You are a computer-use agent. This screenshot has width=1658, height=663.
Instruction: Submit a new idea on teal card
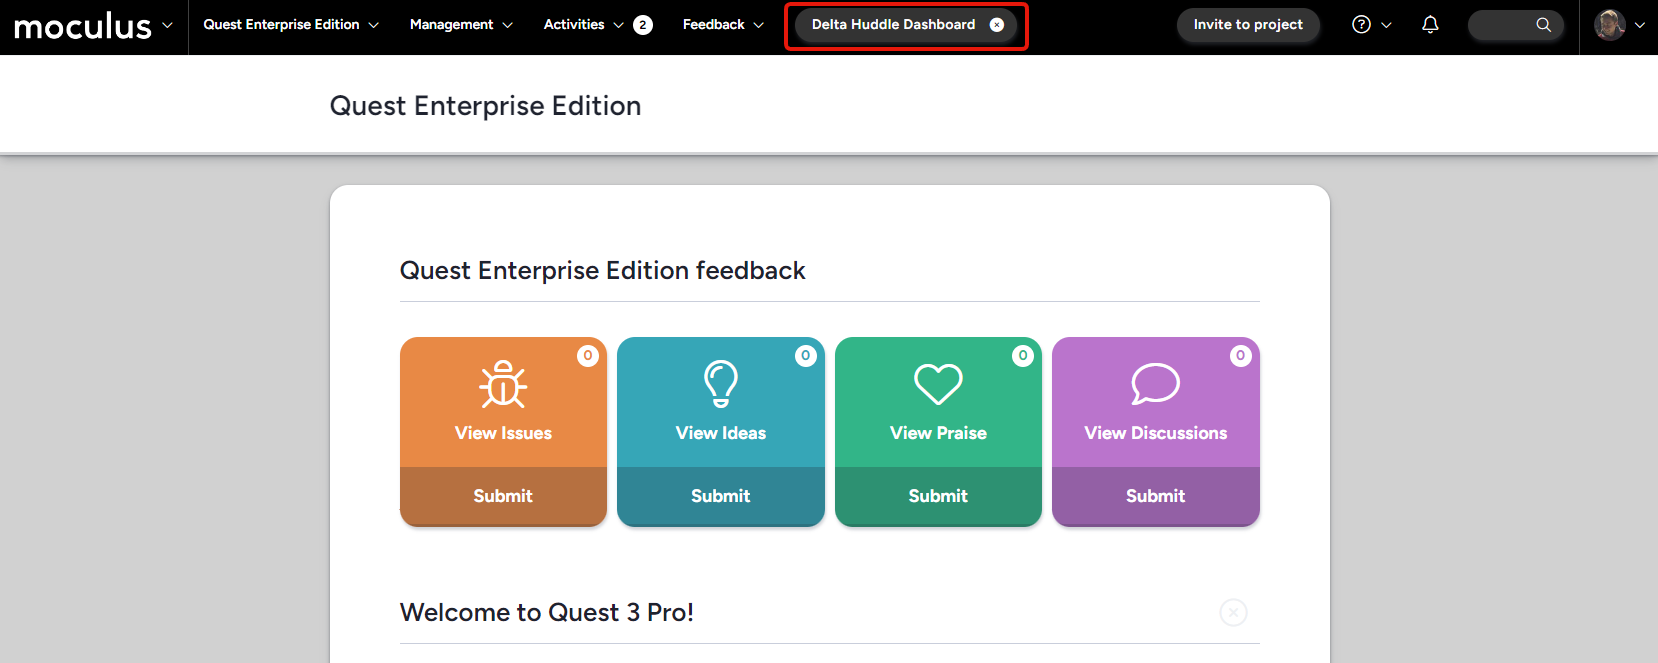click(720, 496)
